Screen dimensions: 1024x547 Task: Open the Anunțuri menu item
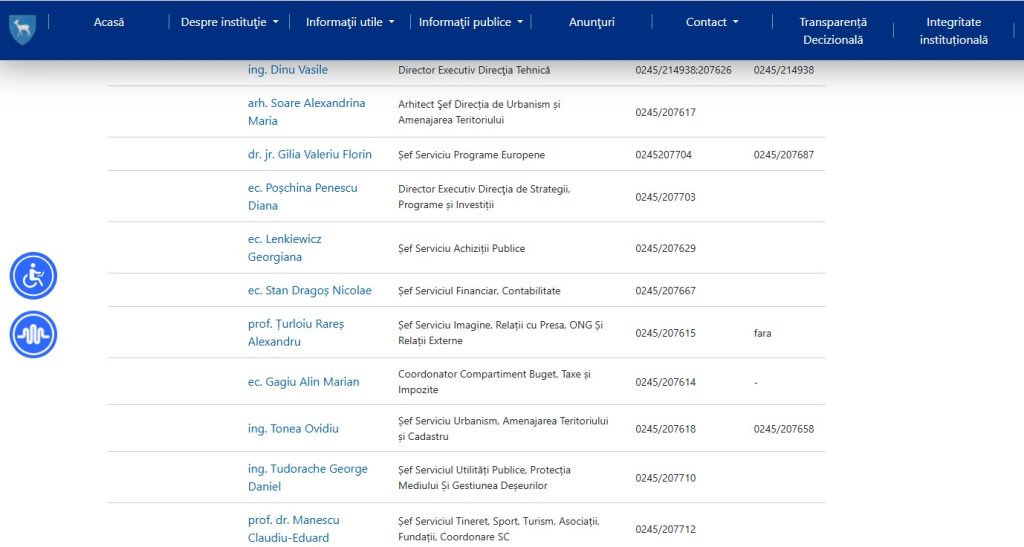[592, 22]
